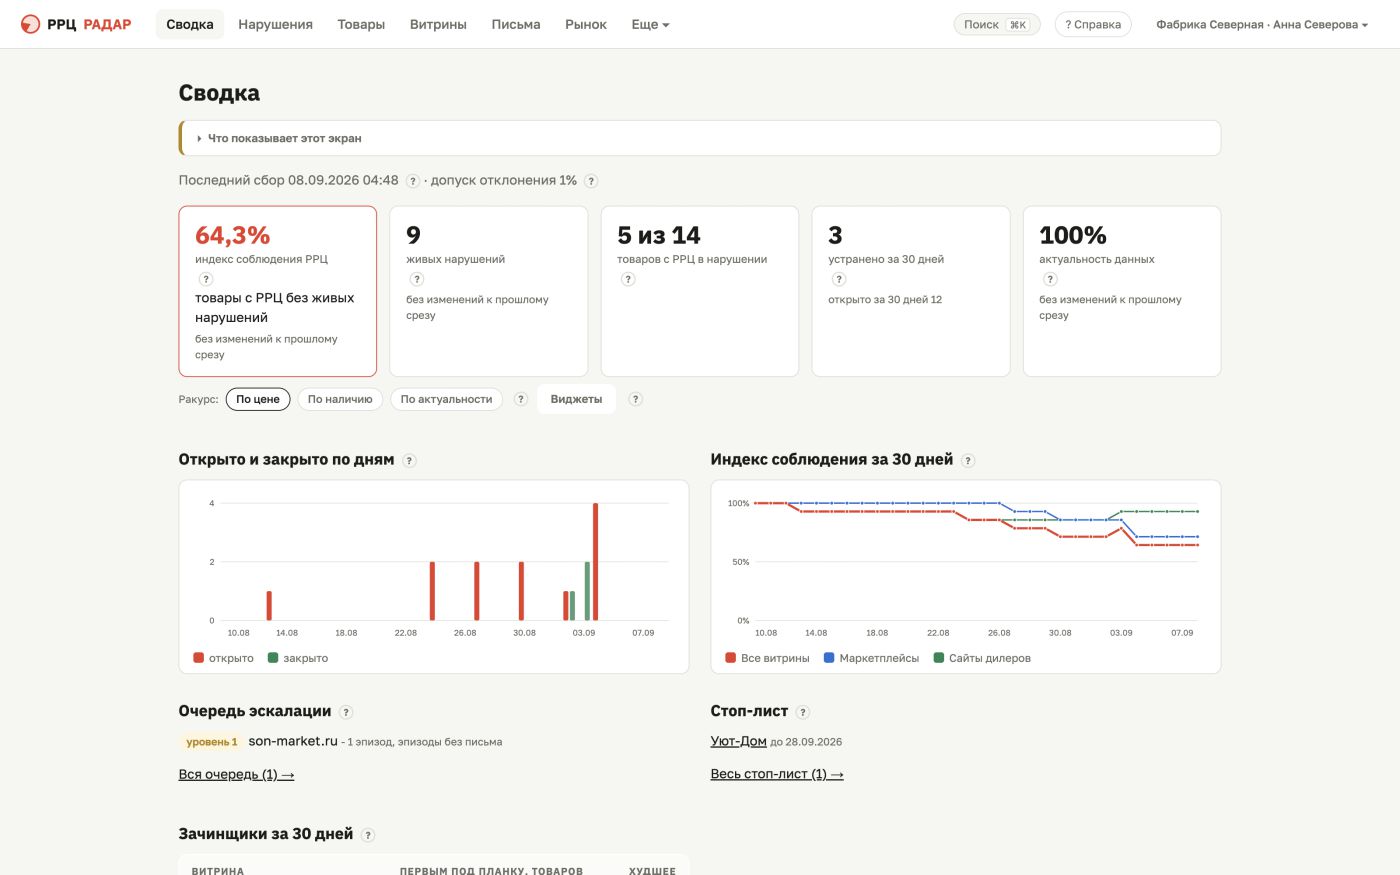Go to the Товары tab
The image size is (1400, 875).
click(361, 24)
